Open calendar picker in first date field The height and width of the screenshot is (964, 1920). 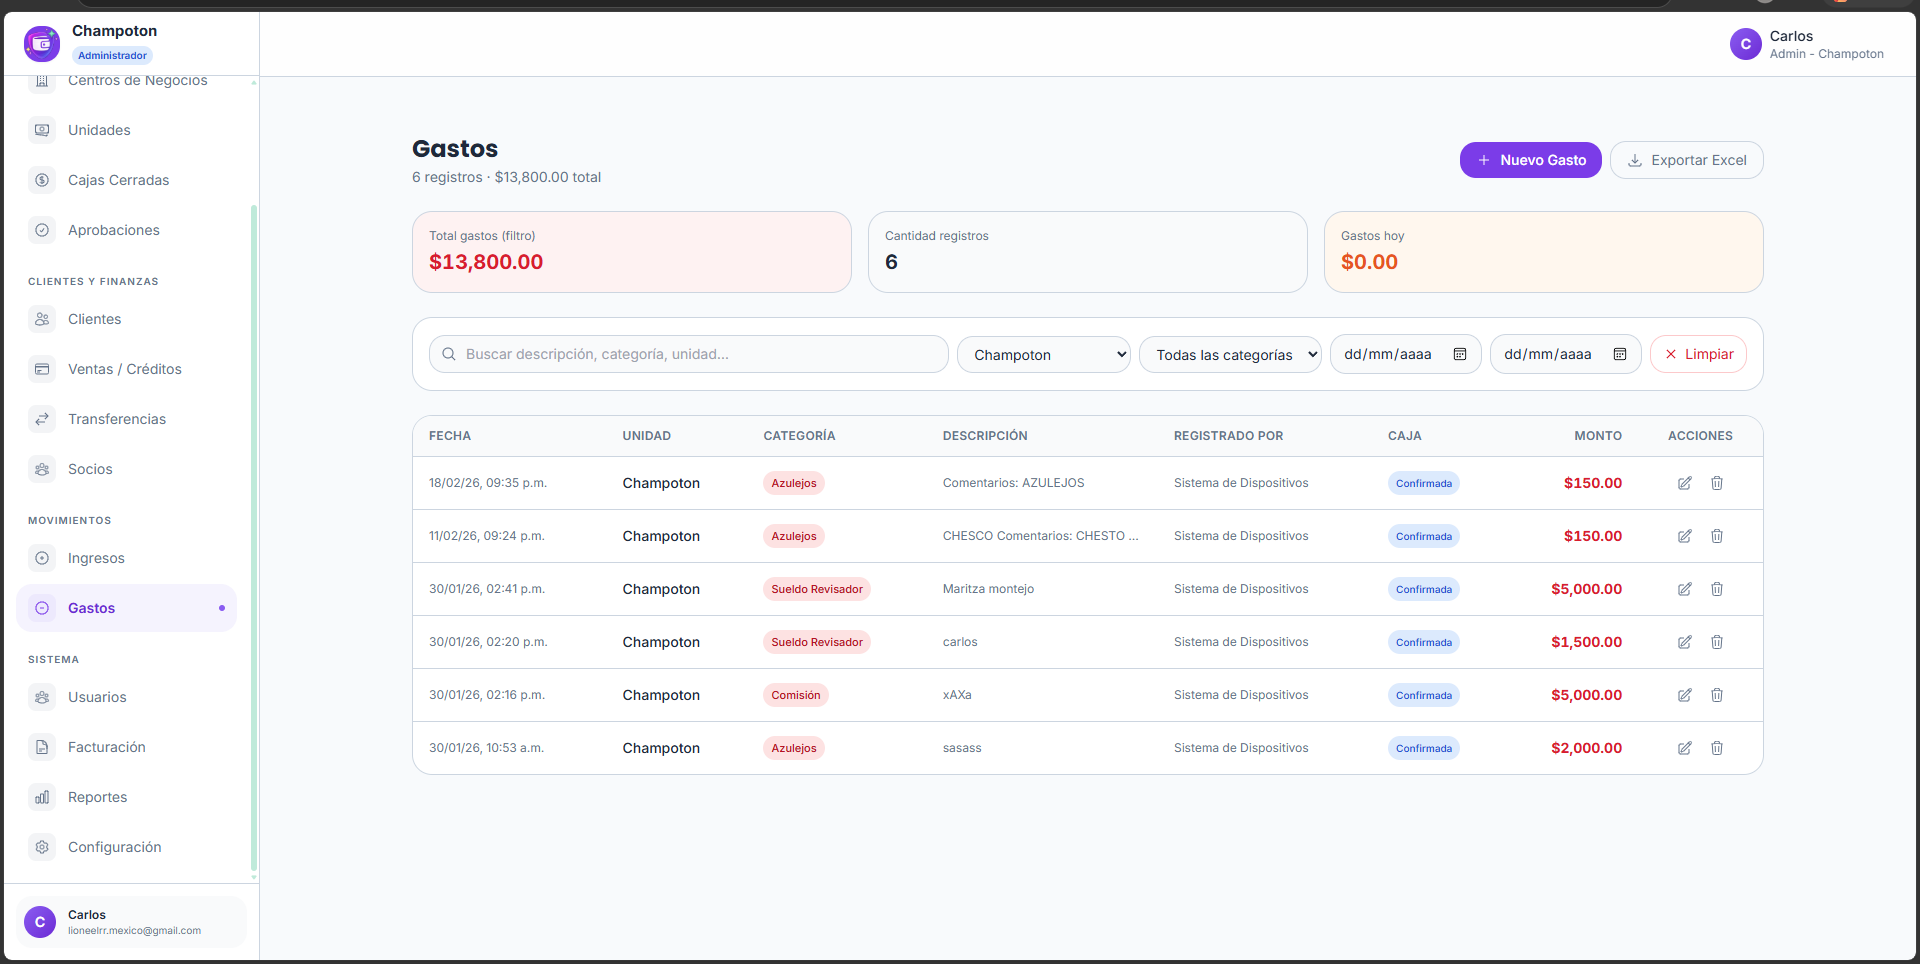(x=1460, y=354)
